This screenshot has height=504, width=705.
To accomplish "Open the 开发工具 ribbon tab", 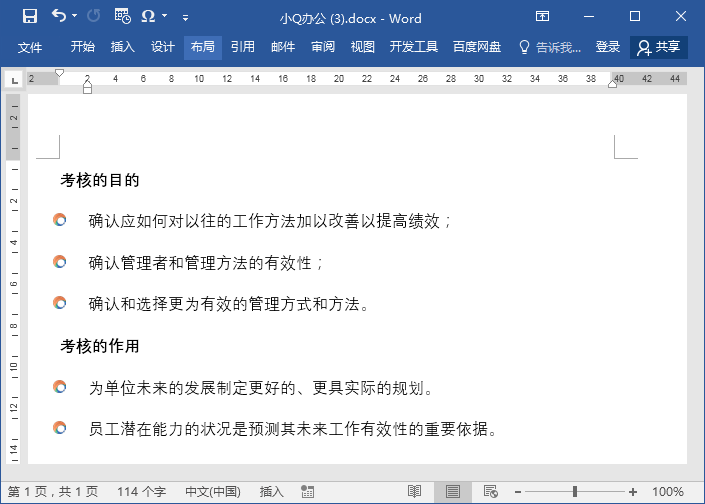I will tap(414, 47).
